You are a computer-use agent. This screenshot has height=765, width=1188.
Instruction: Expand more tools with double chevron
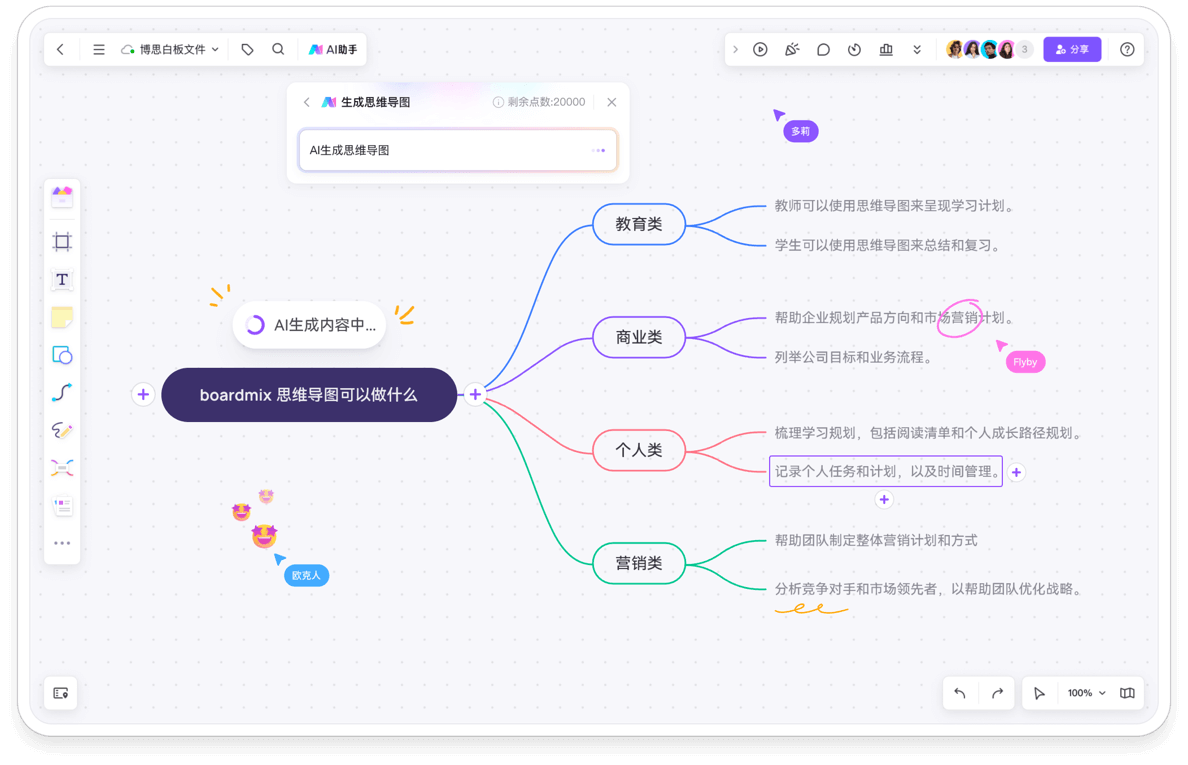(917, 49)
